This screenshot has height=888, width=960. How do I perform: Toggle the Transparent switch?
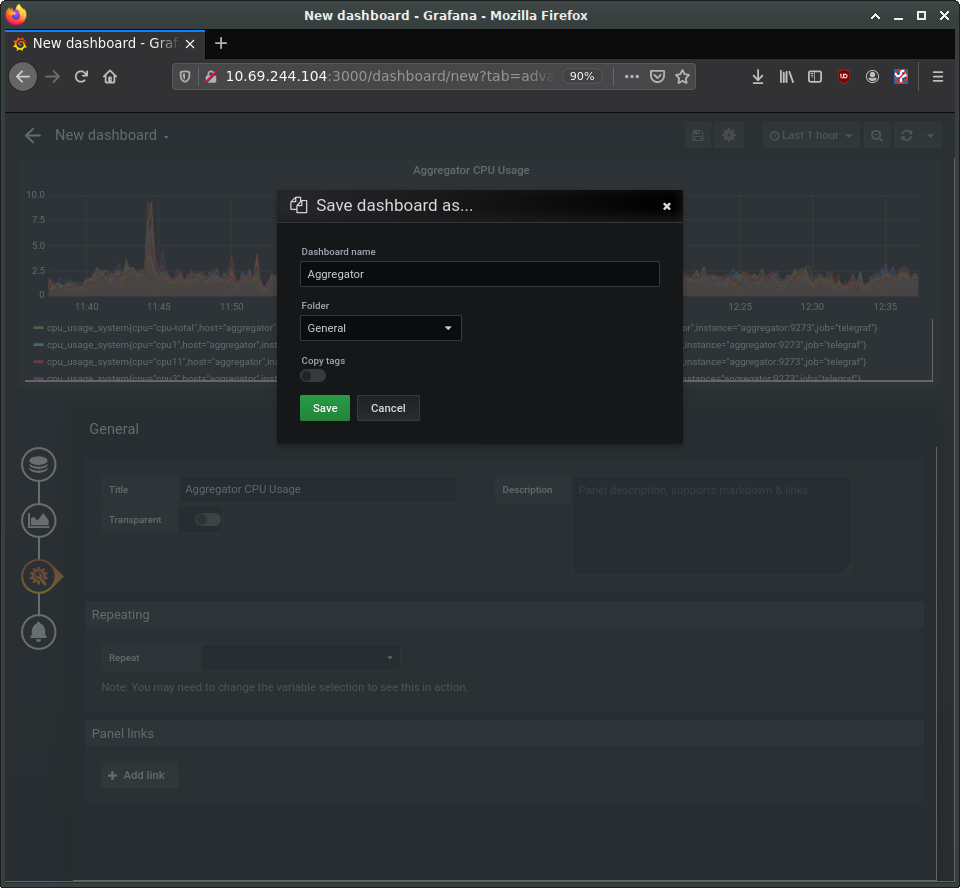pyautogui.click(x=208, y=519)
